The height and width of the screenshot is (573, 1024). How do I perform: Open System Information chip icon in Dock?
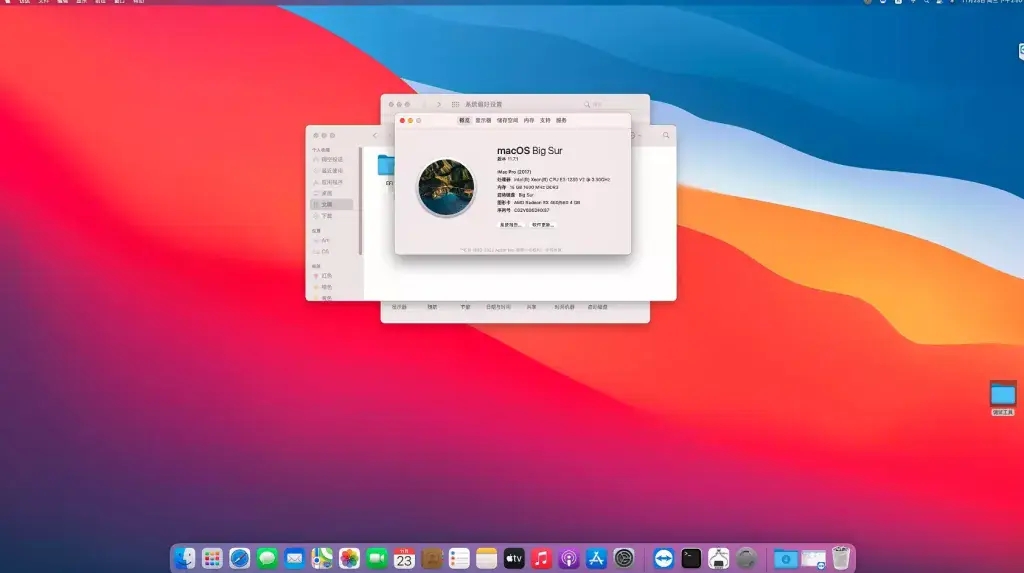click(x=718, y=559)
